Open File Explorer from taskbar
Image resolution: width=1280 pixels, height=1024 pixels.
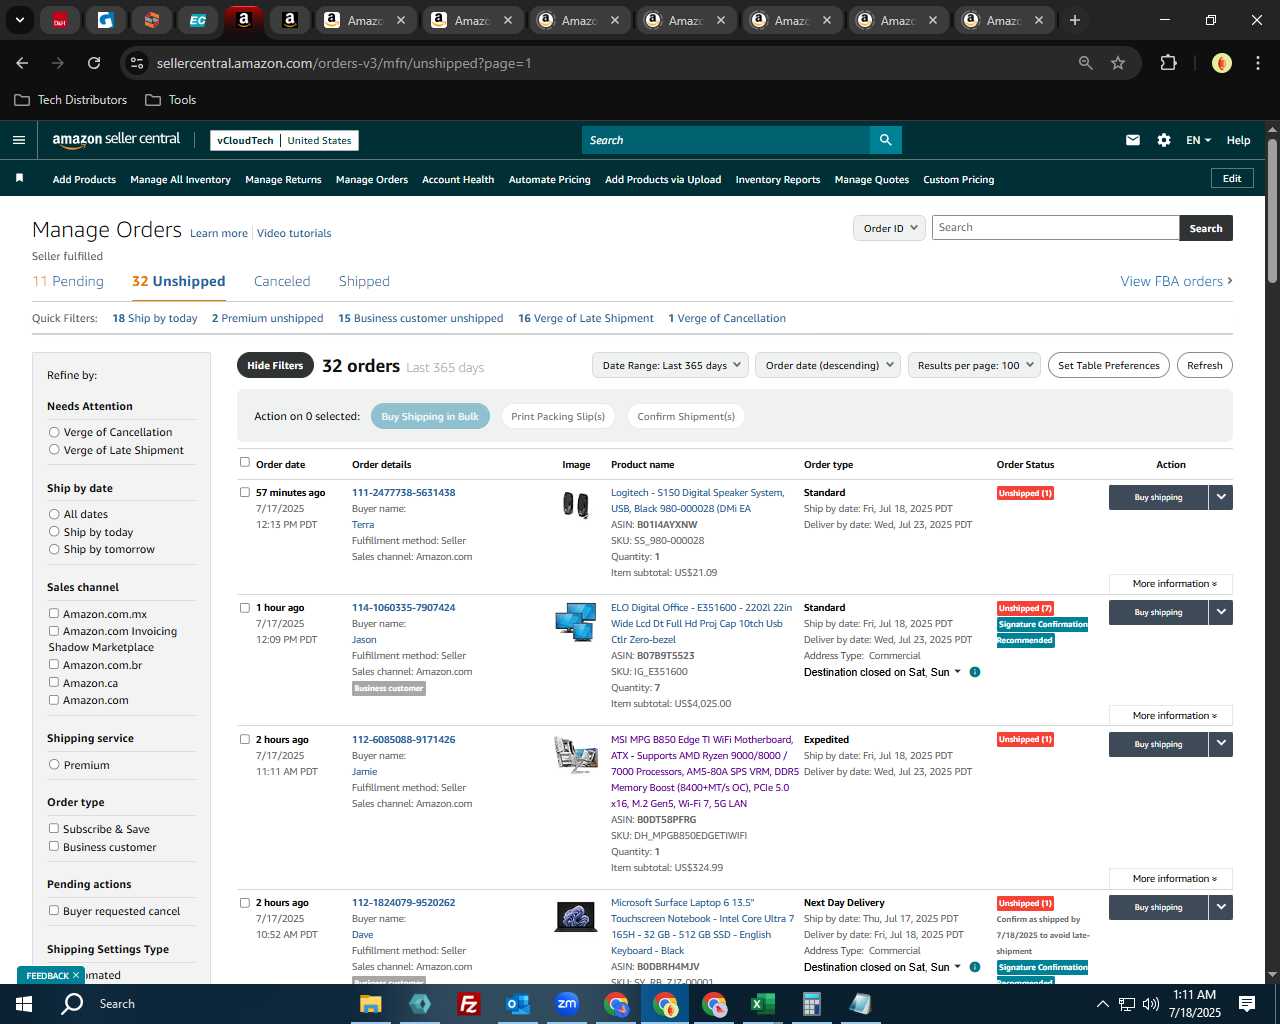tap(371, 1004)
